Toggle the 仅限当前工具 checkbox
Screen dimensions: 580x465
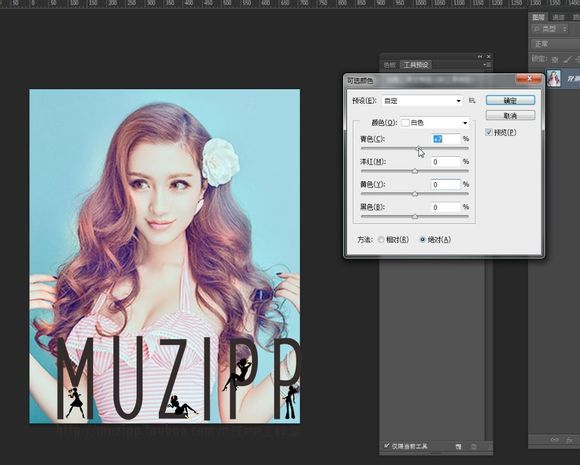[387, 445]
